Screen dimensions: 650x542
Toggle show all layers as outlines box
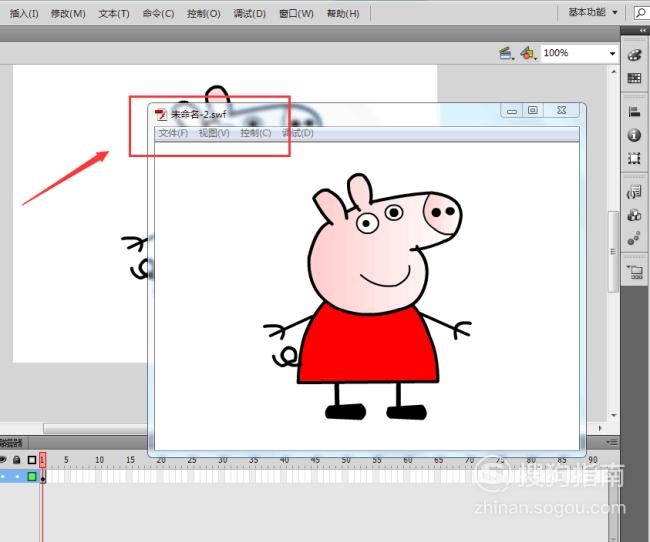[32, 459]
